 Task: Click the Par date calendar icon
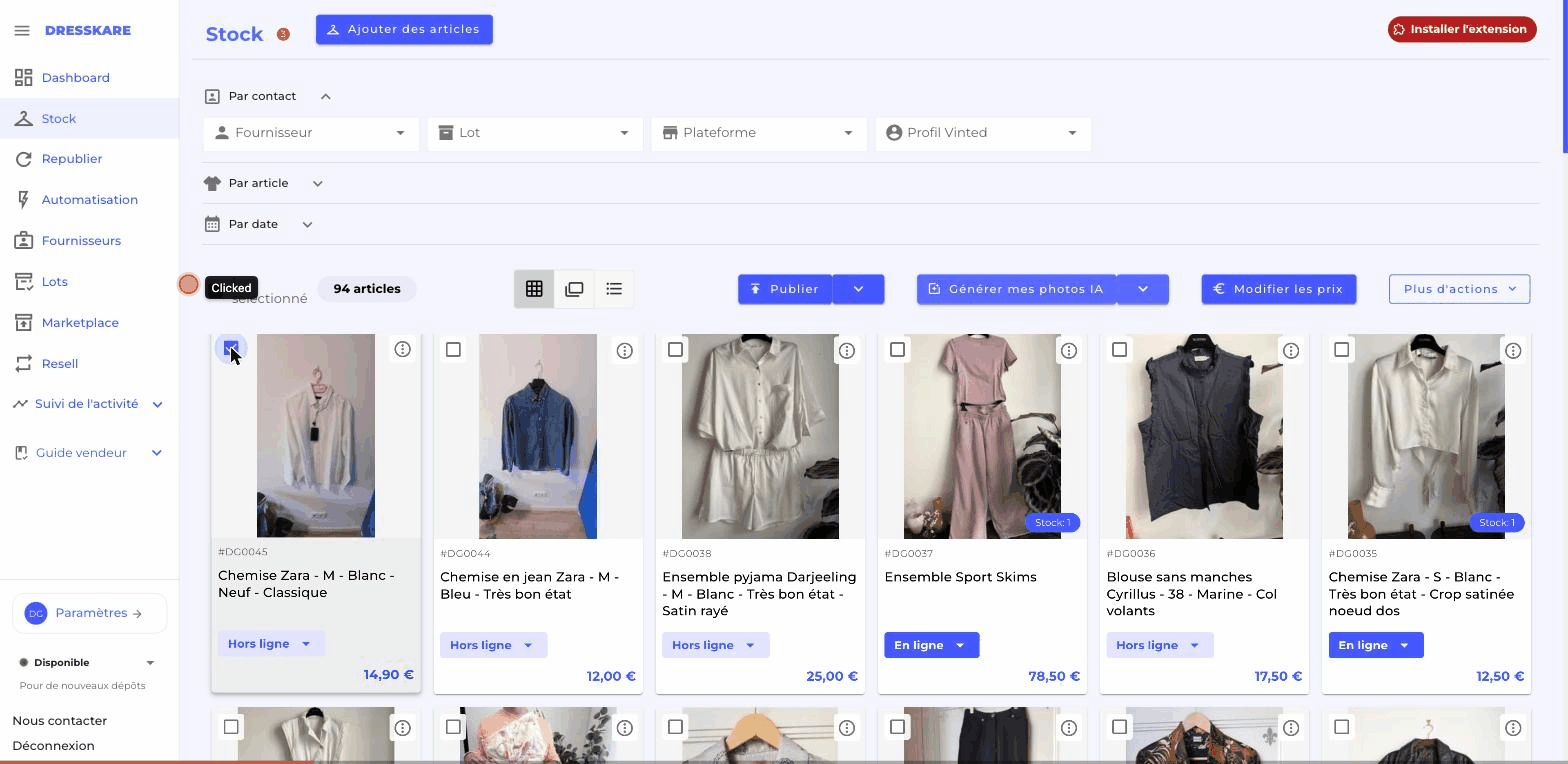click(x=212, y=224)
